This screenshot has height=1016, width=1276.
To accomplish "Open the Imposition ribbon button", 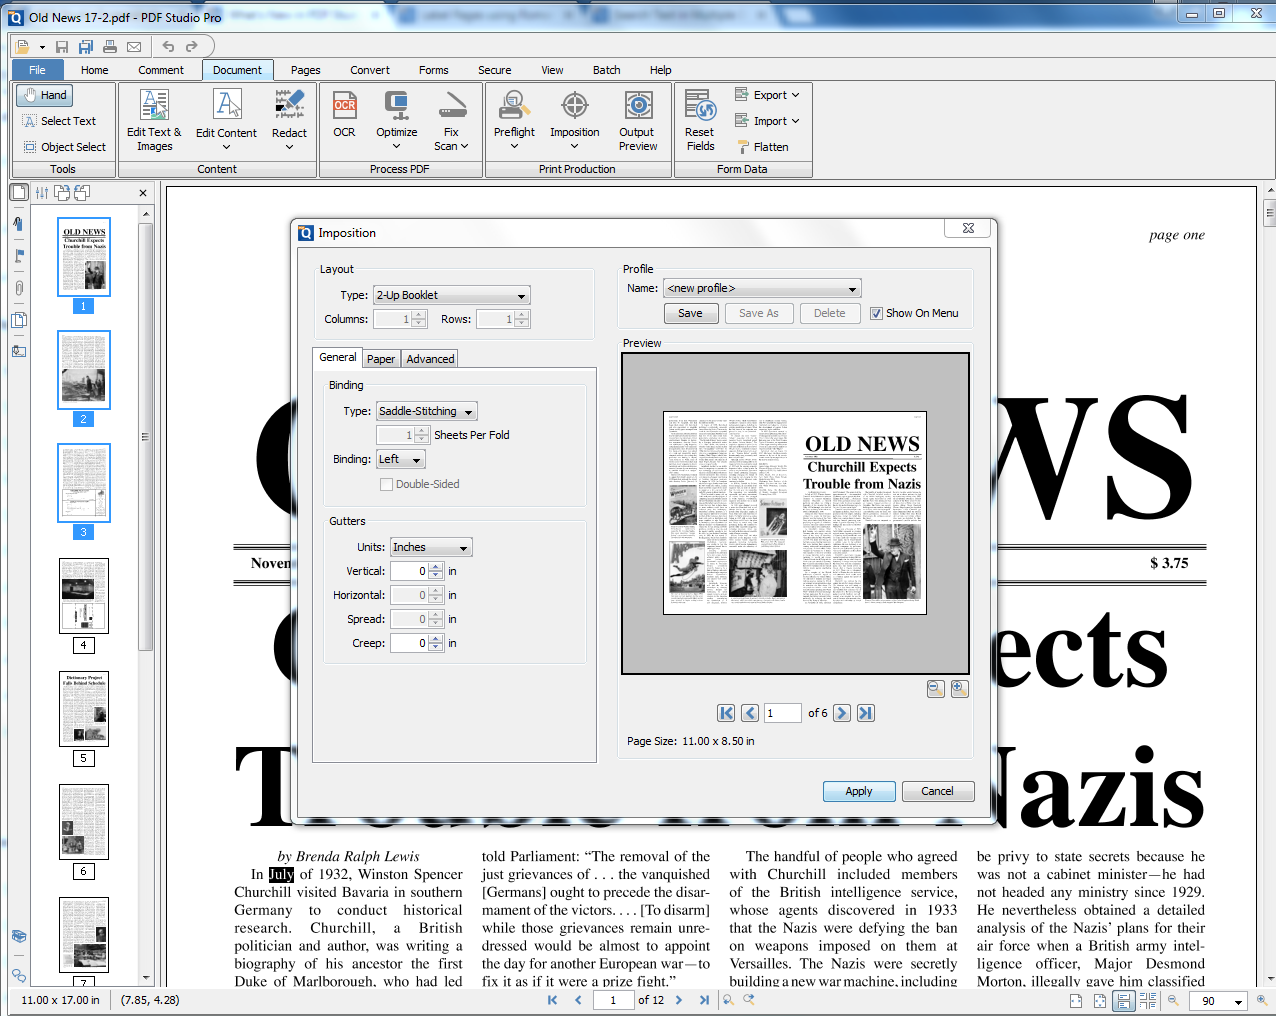I will 575,120.
